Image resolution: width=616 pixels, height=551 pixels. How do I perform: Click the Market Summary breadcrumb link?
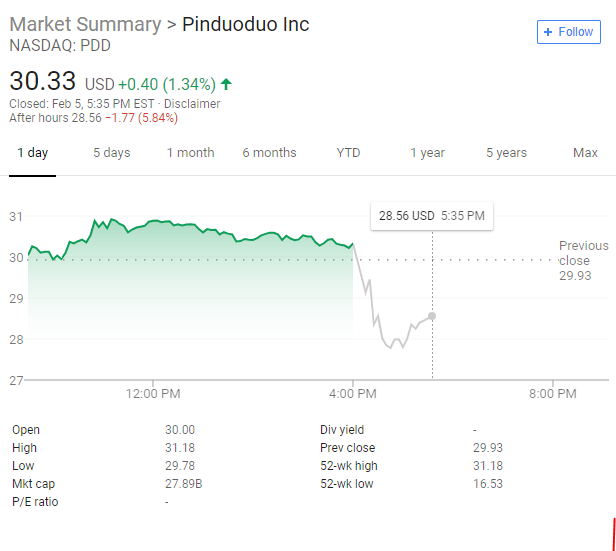85,24
